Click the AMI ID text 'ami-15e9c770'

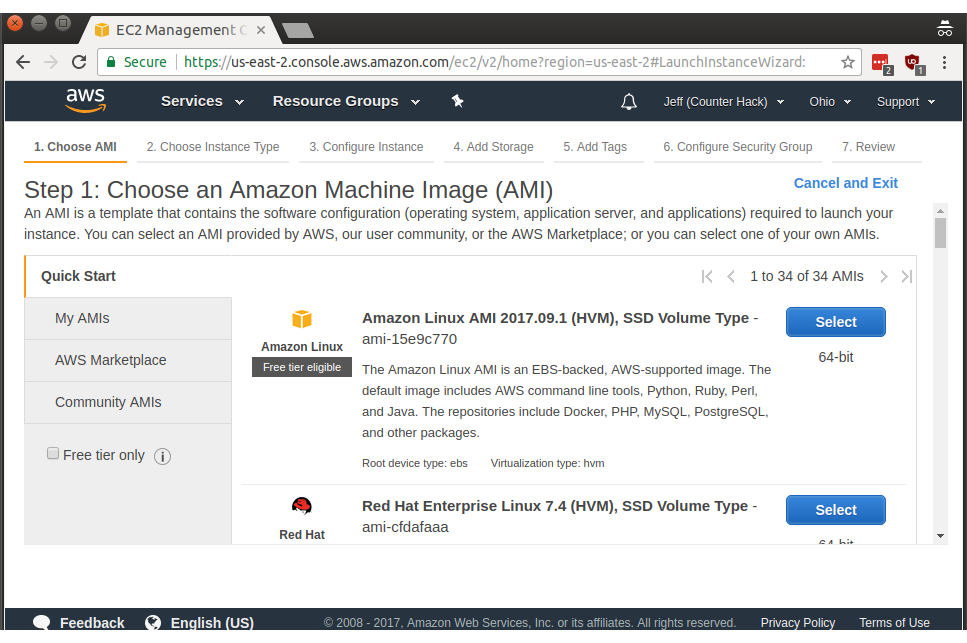point(409,339)
